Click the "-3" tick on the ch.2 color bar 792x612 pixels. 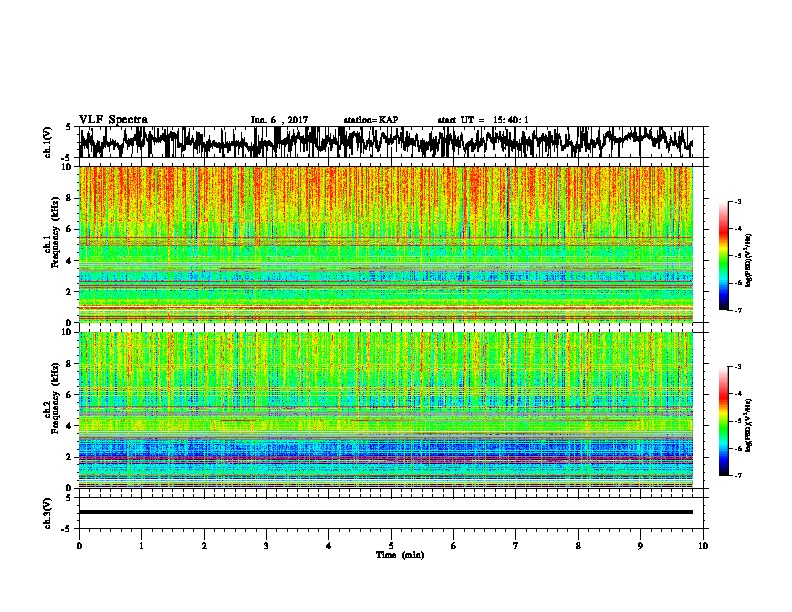click(x=737, y=367)
